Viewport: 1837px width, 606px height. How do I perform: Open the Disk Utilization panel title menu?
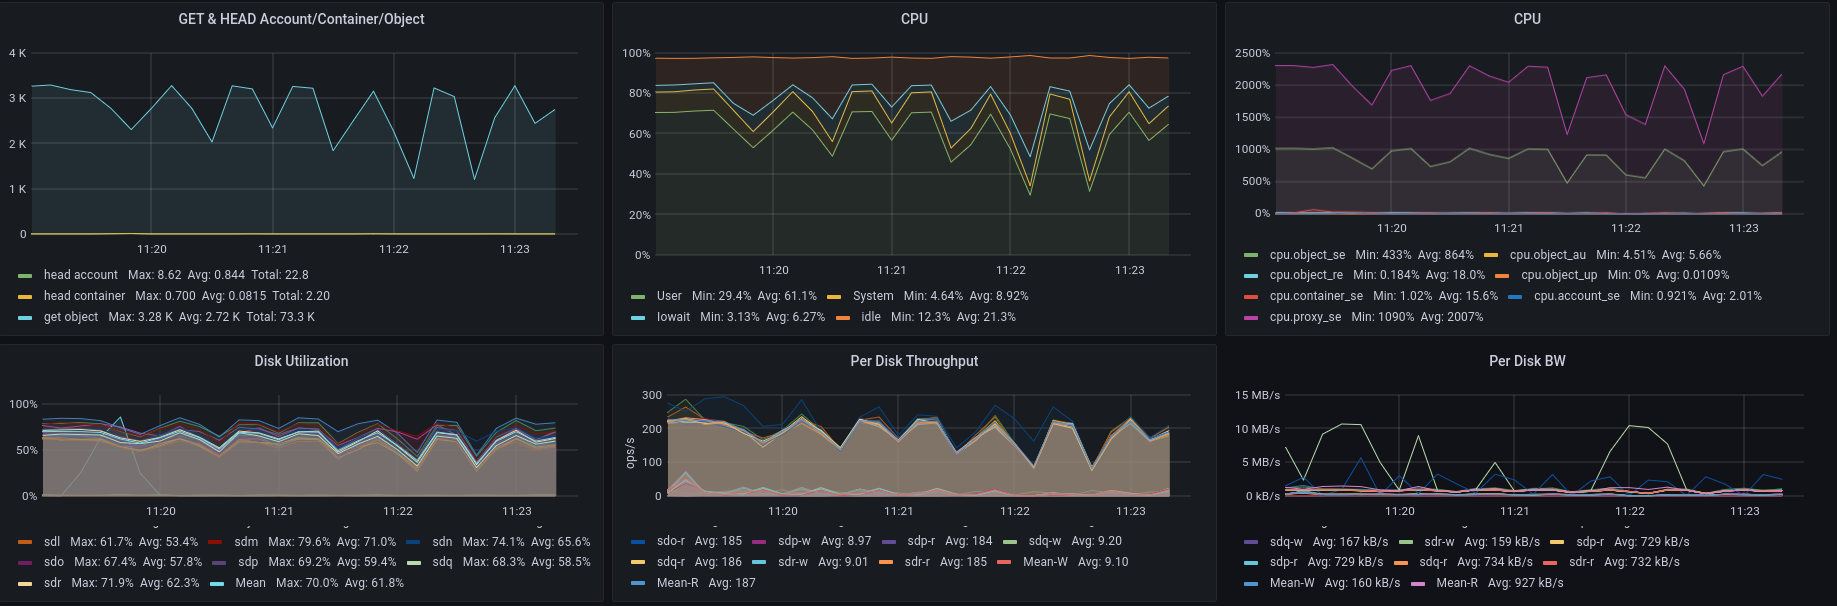(301, 361)
